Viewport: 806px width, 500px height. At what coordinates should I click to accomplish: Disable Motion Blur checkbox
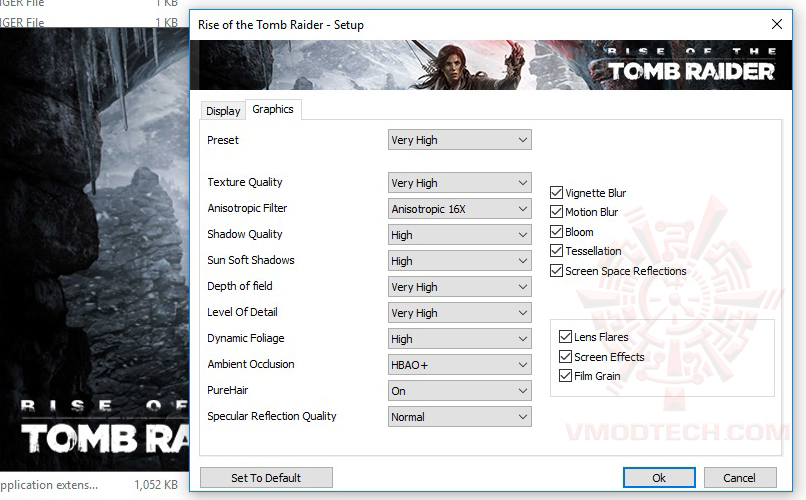point(556,212)
